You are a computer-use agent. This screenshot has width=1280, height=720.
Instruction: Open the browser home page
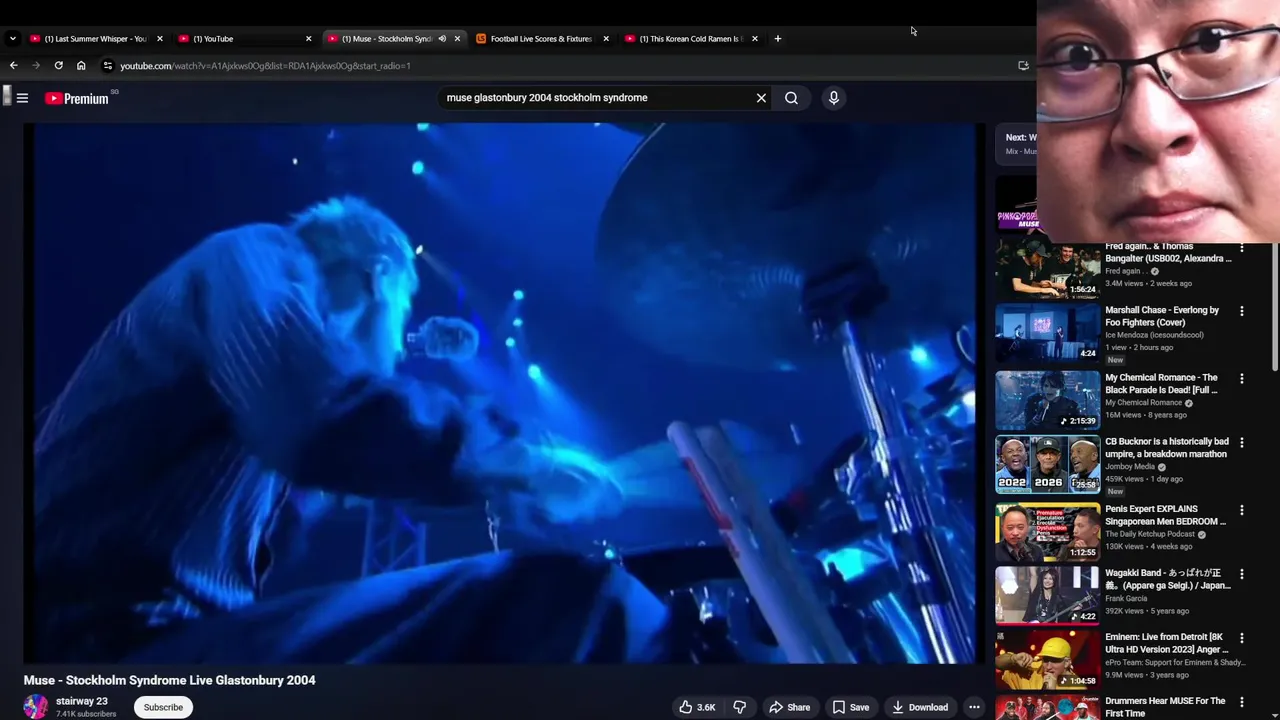coord(81,66)
